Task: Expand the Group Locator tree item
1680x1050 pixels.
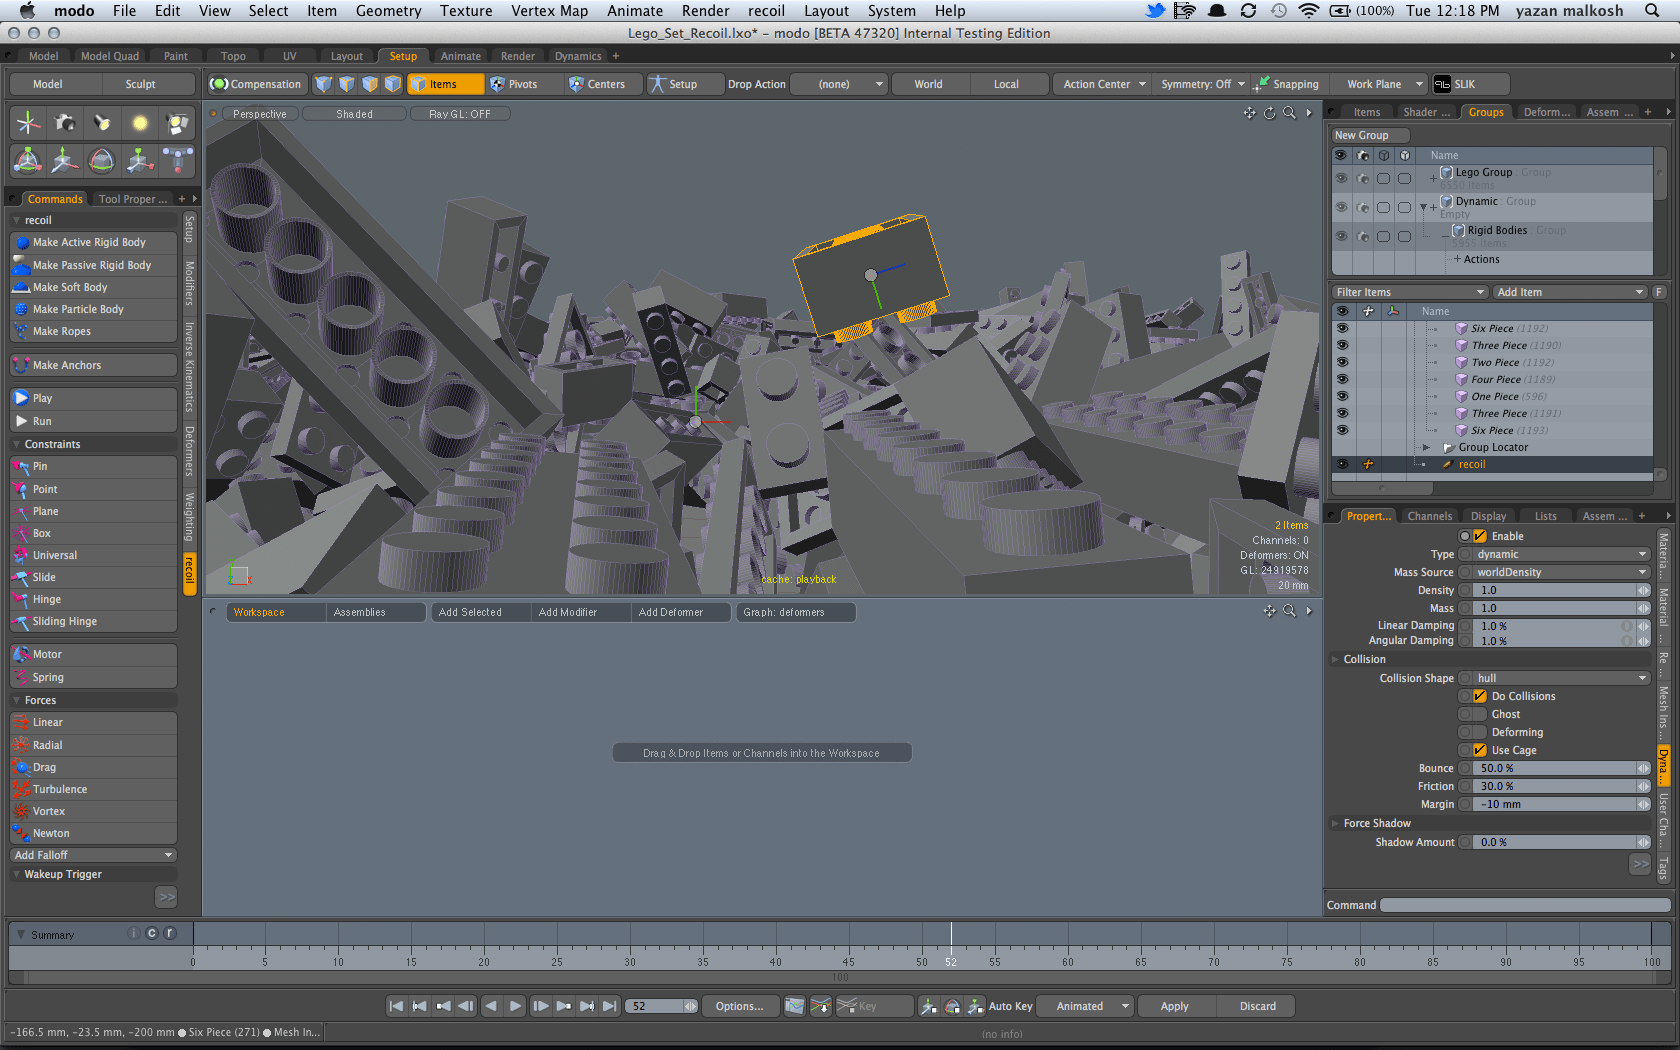Action: (x=1426, y=447)
